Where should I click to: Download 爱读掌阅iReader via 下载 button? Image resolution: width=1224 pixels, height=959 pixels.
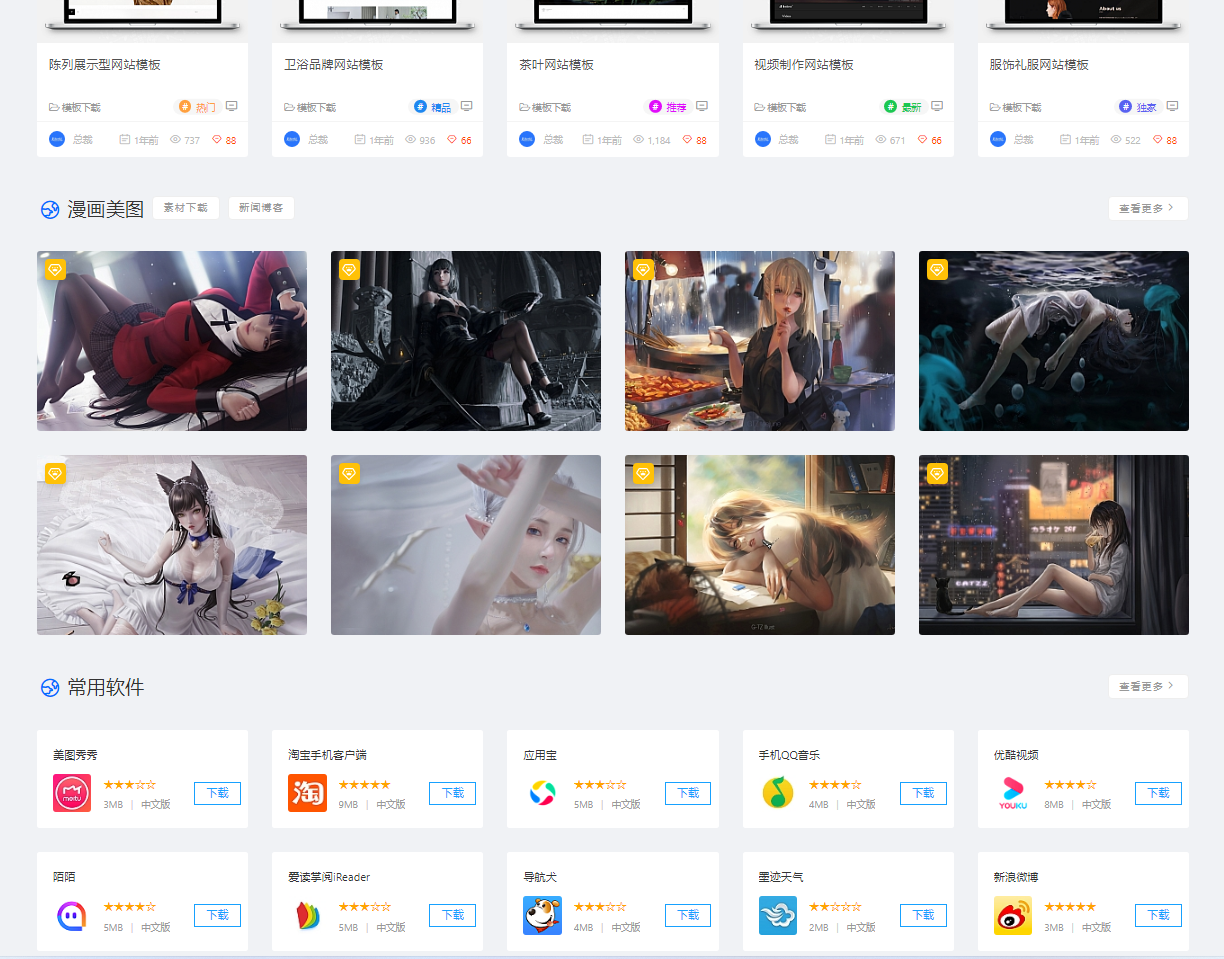point(452,915)
